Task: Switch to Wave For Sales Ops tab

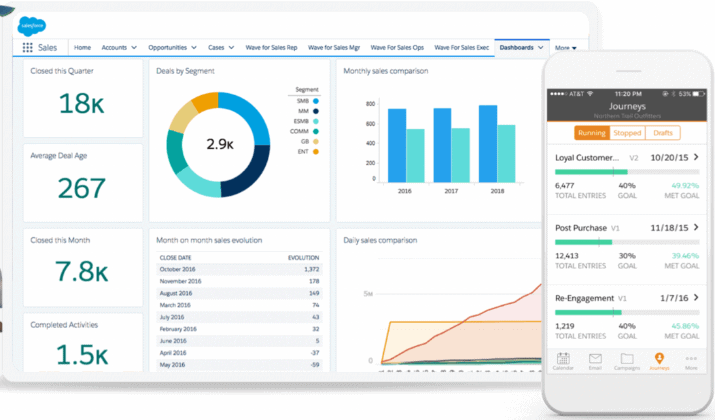Action: pyautogui.click(x=397, y=47)
